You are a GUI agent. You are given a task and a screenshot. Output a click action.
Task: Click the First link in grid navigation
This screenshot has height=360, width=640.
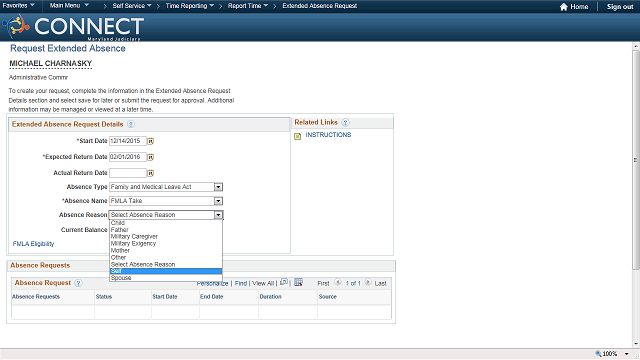(323, 283)
